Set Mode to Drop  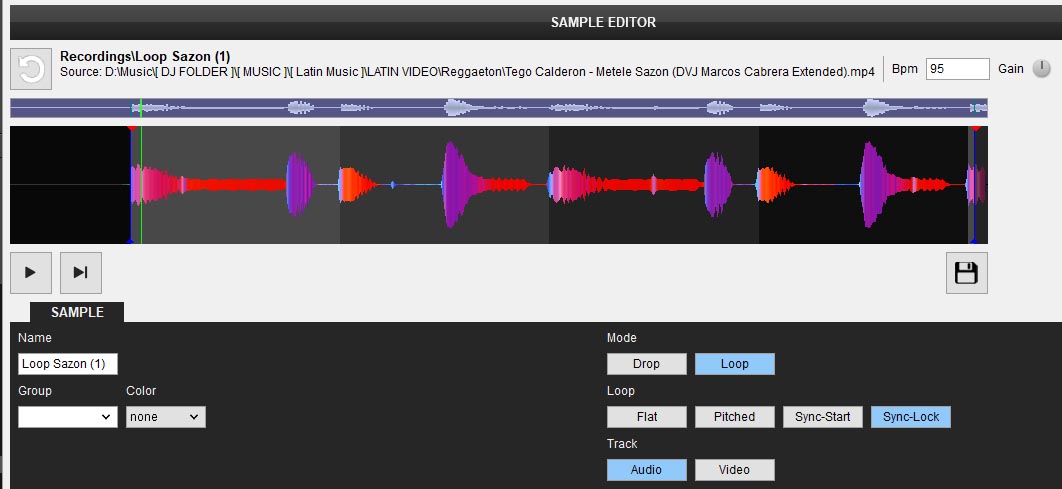click(647, 364)
